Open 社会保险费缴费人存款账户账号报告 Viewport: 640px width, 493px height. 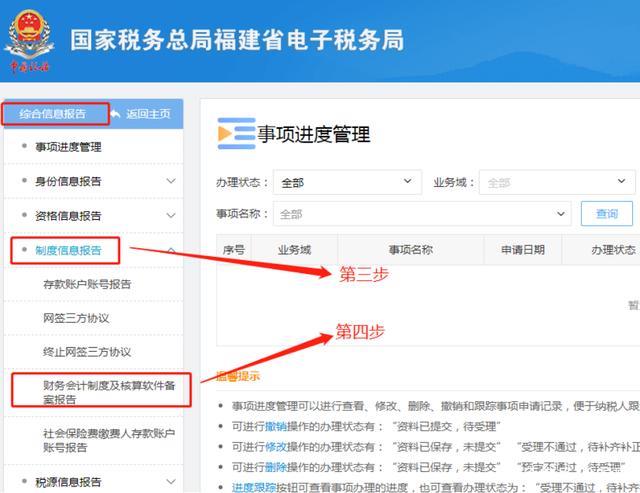click(108, 441)
